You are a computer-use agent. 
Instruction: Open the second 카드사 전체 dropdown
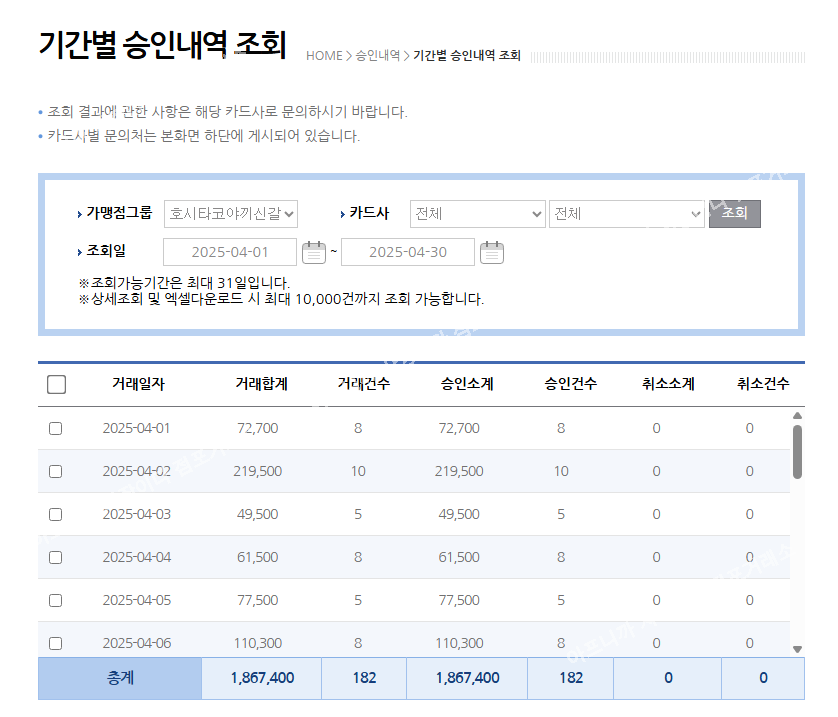click(x=627, y=214)
